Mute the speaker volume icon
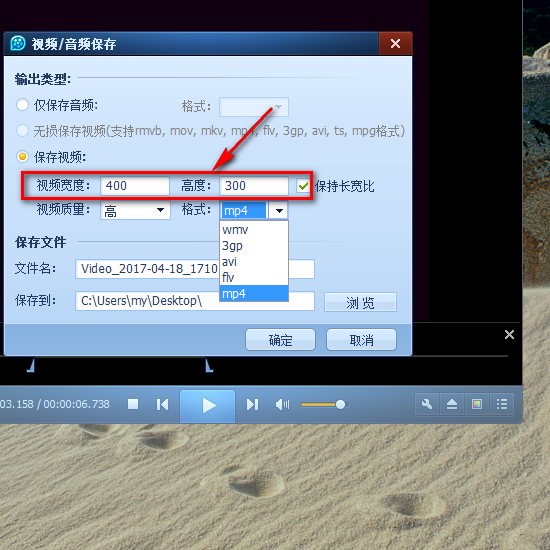Image resolution: width=550 pixels, height=550 pixels. pyautogui.click(x=282, y=404)
